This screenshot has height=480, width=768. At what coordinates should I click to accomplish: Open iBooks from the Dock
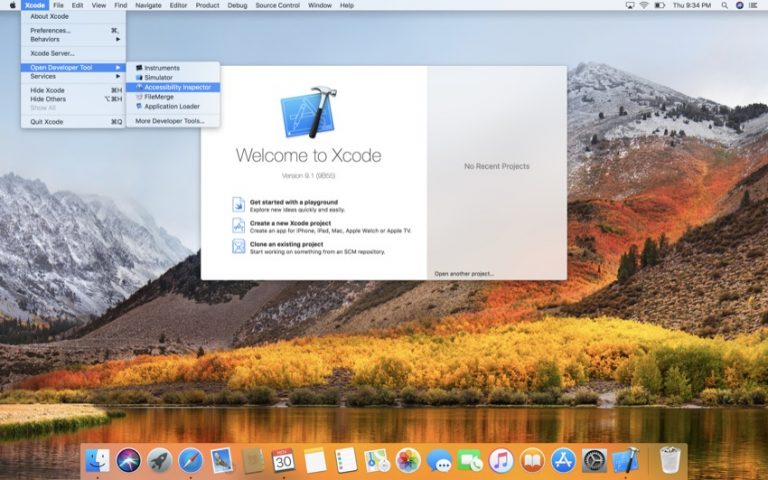tap(532, 461)
